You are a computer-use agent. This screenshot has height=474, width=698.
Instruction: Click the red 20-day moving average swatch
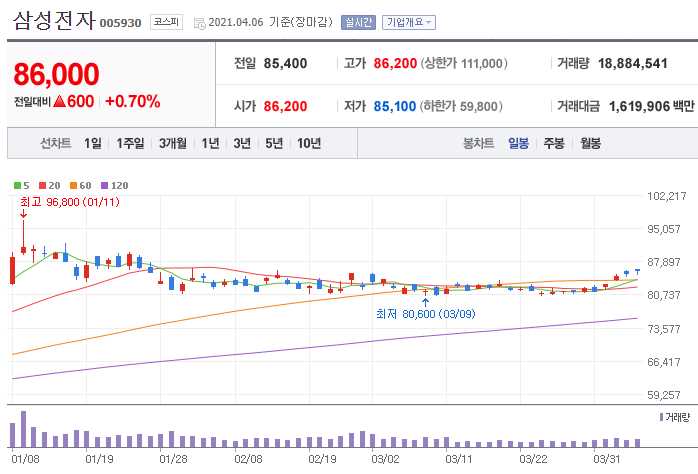click(x=42, y=185)
